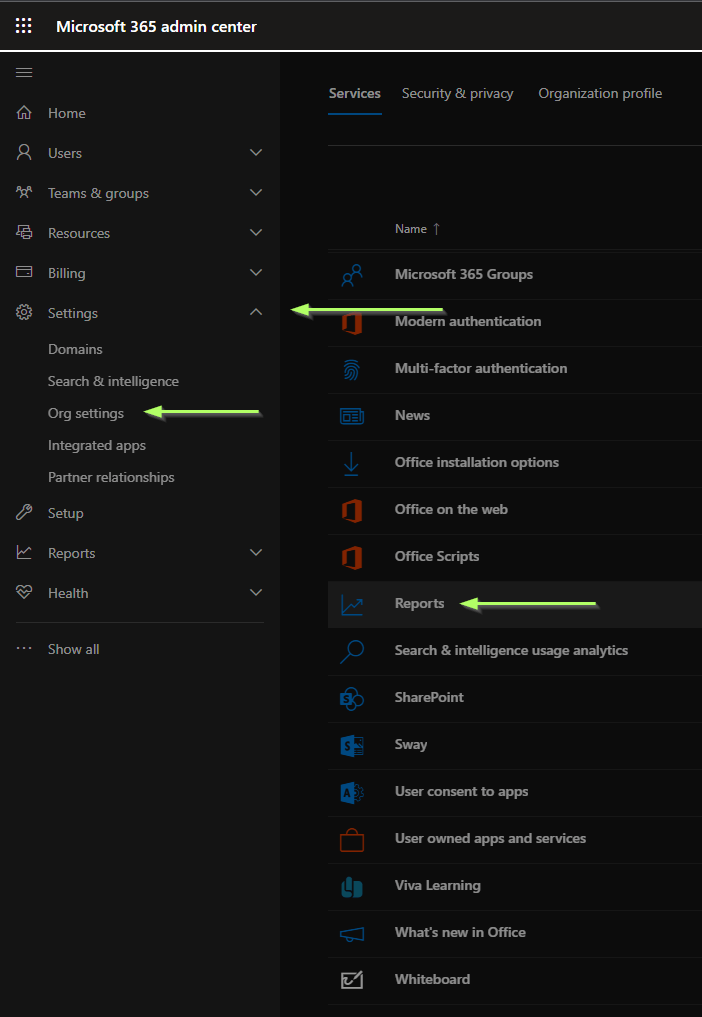Open Modern authentication settings
This screenshot has height=1017, width=702.
468,321
